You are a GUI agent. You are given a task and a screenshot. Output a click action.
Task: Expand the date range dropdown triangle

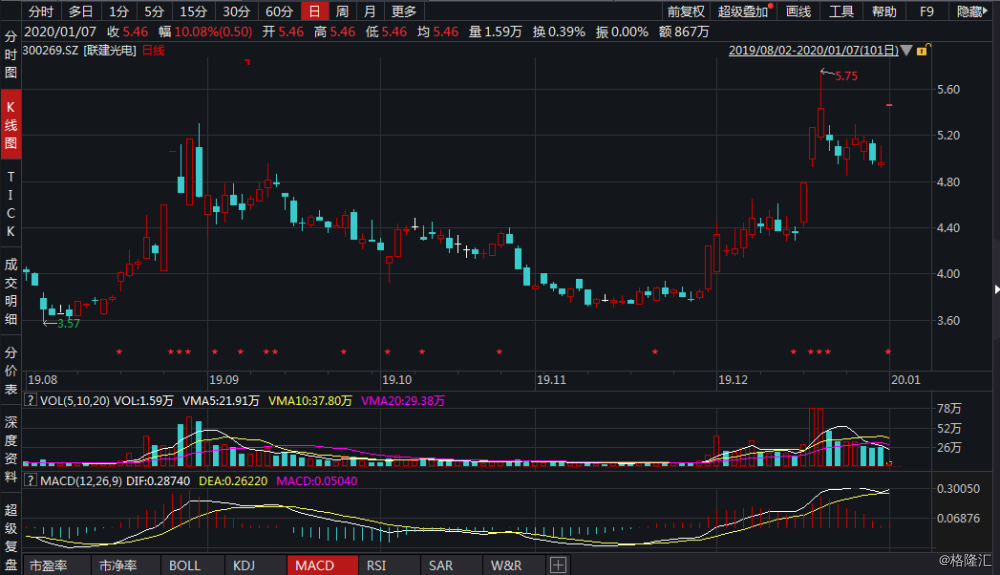tap(906, 50)
